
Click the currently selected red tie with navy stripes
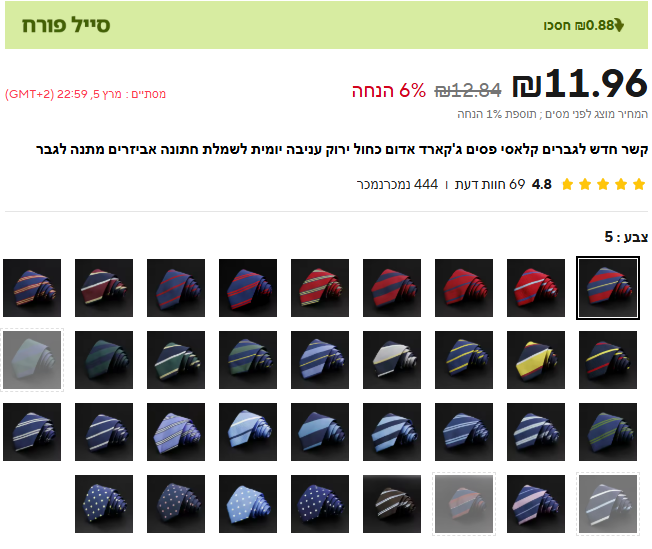[608, 288]
